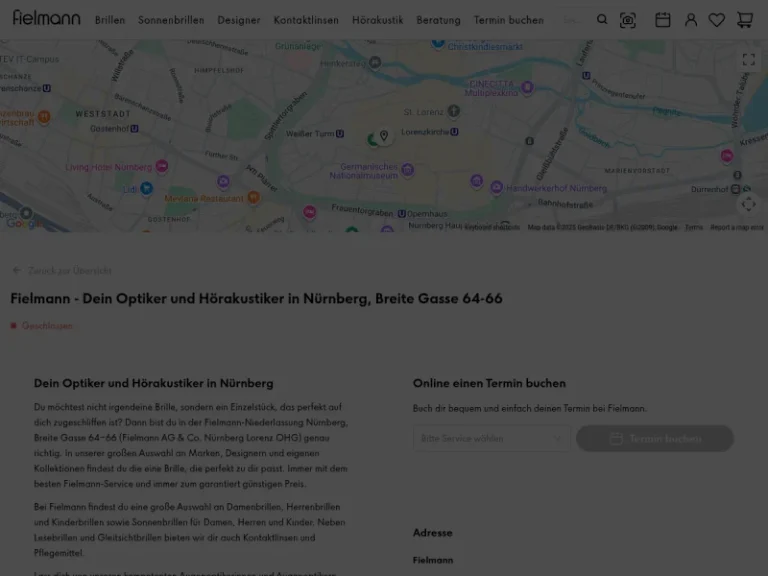Open the Beratung menu
Screen dimensions: 768x576
coord(438,20)
